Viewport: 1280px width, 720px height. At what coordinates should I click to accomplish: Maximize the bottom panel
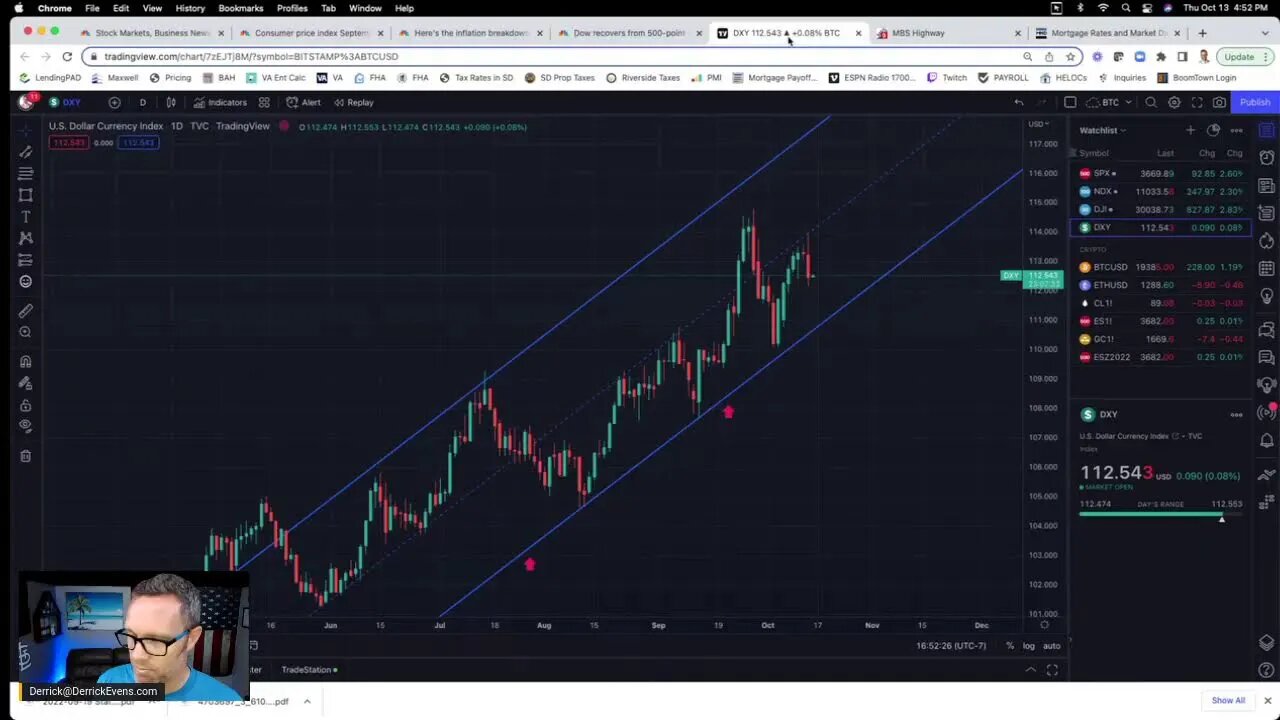click(1052, 670)
